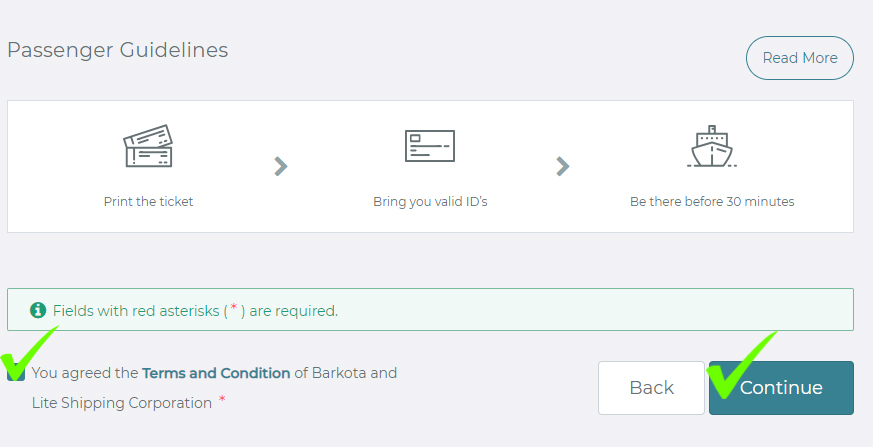Open the Terms and Condition link

coord(216,373)
